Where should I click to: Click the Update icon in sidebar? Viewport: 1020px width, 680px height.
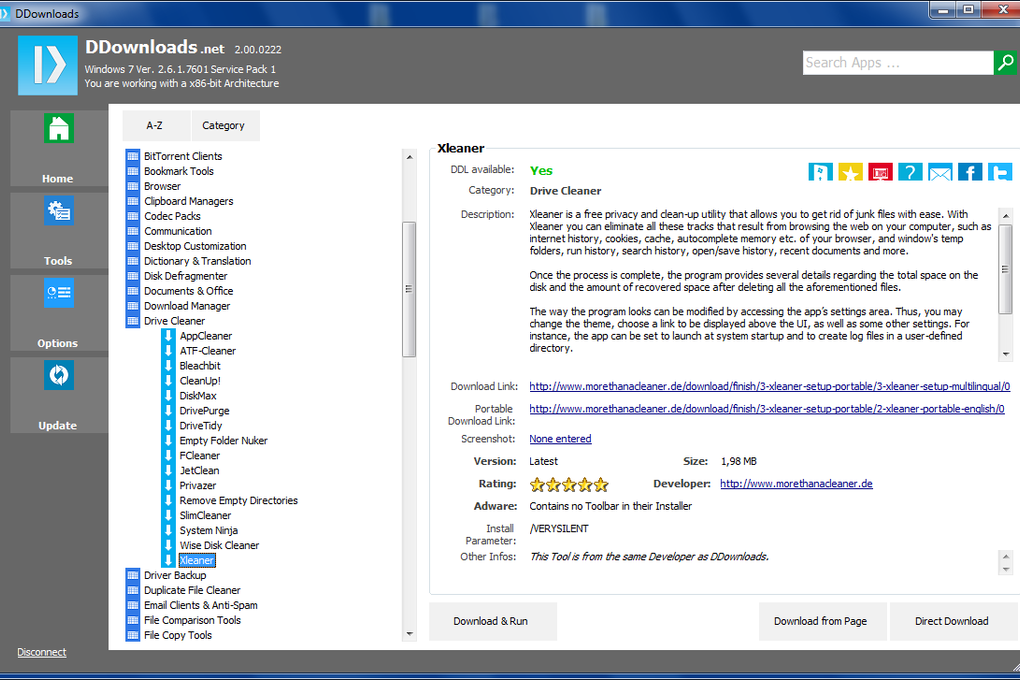pos(59,375)
